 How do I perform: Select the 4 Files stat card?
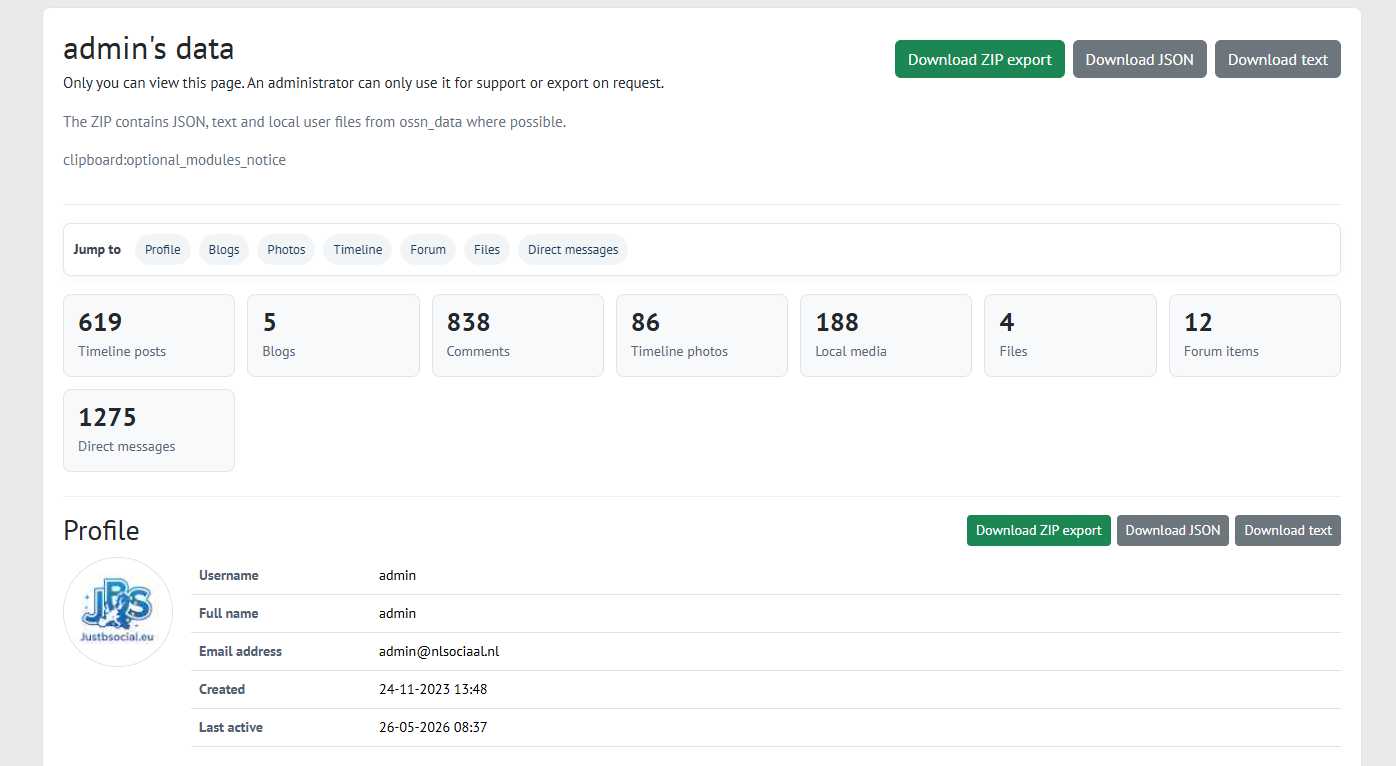point(1070,335)
